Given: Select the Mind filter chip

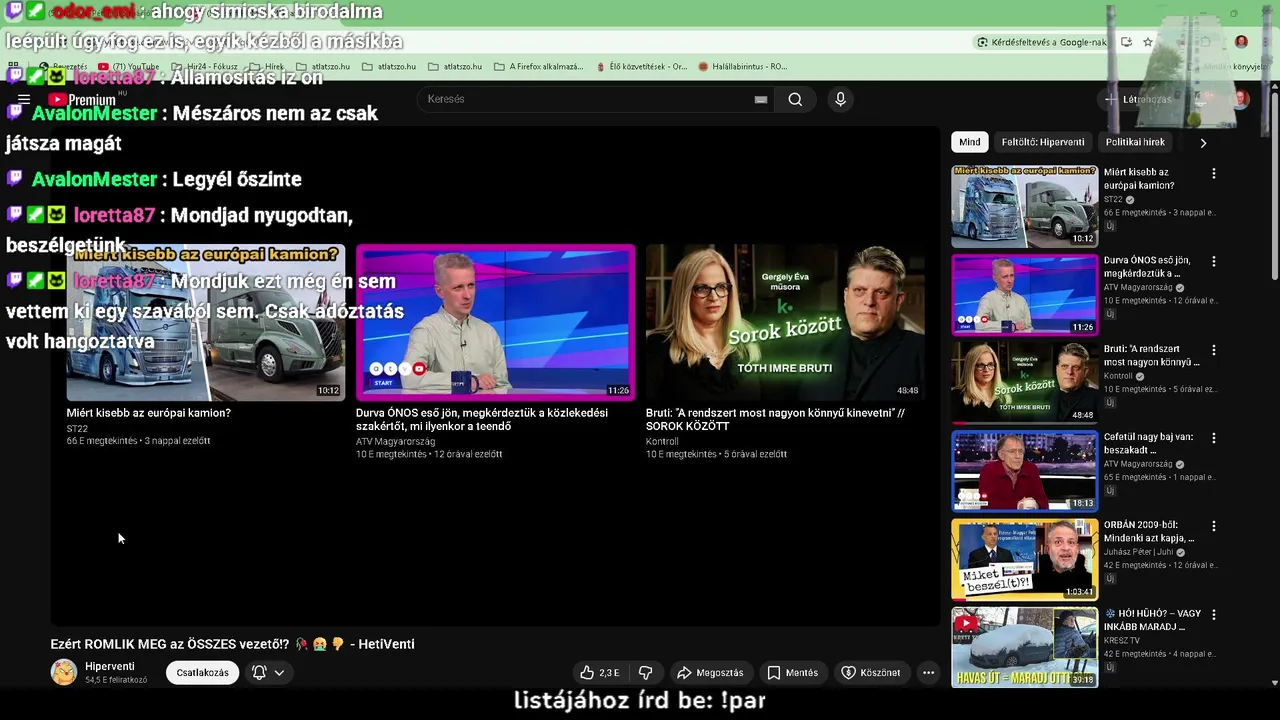Looking at the screenshot, I should pyautogui.click(x=970, y=142).
